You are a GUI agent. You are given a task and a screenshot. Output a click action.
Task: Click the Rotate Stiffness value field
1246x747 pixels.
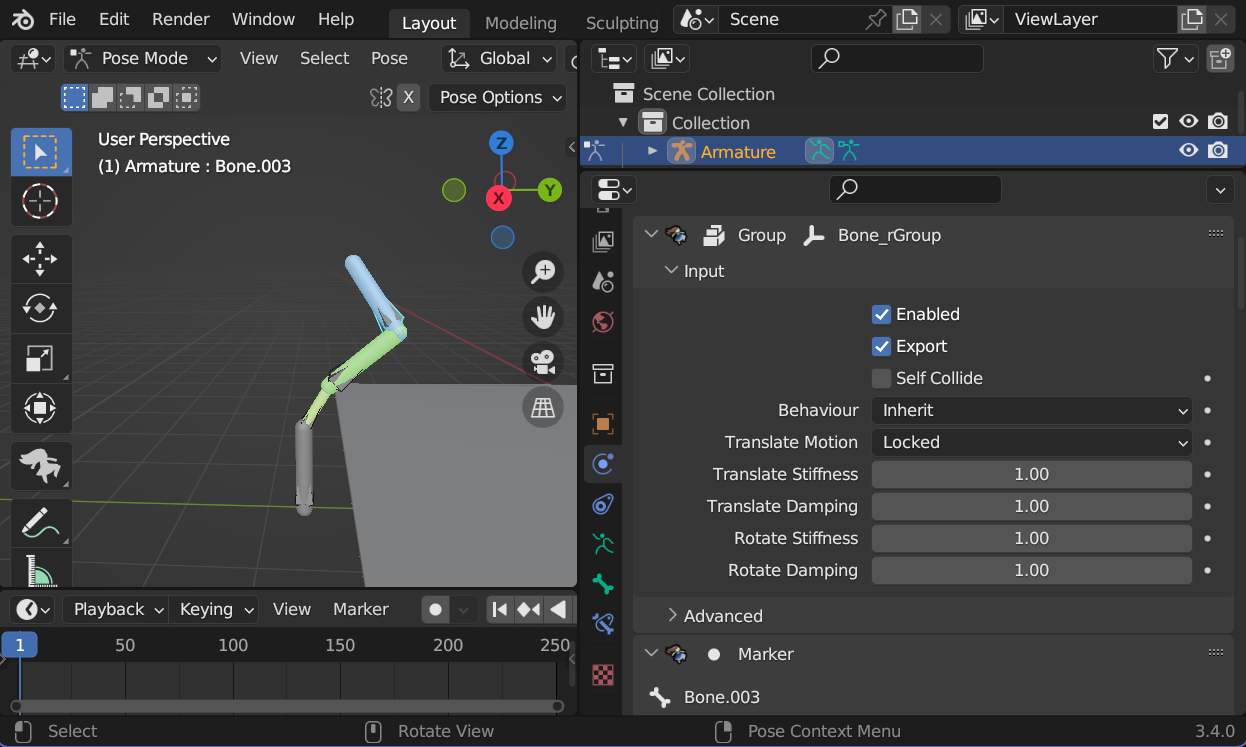(1031, 538)
